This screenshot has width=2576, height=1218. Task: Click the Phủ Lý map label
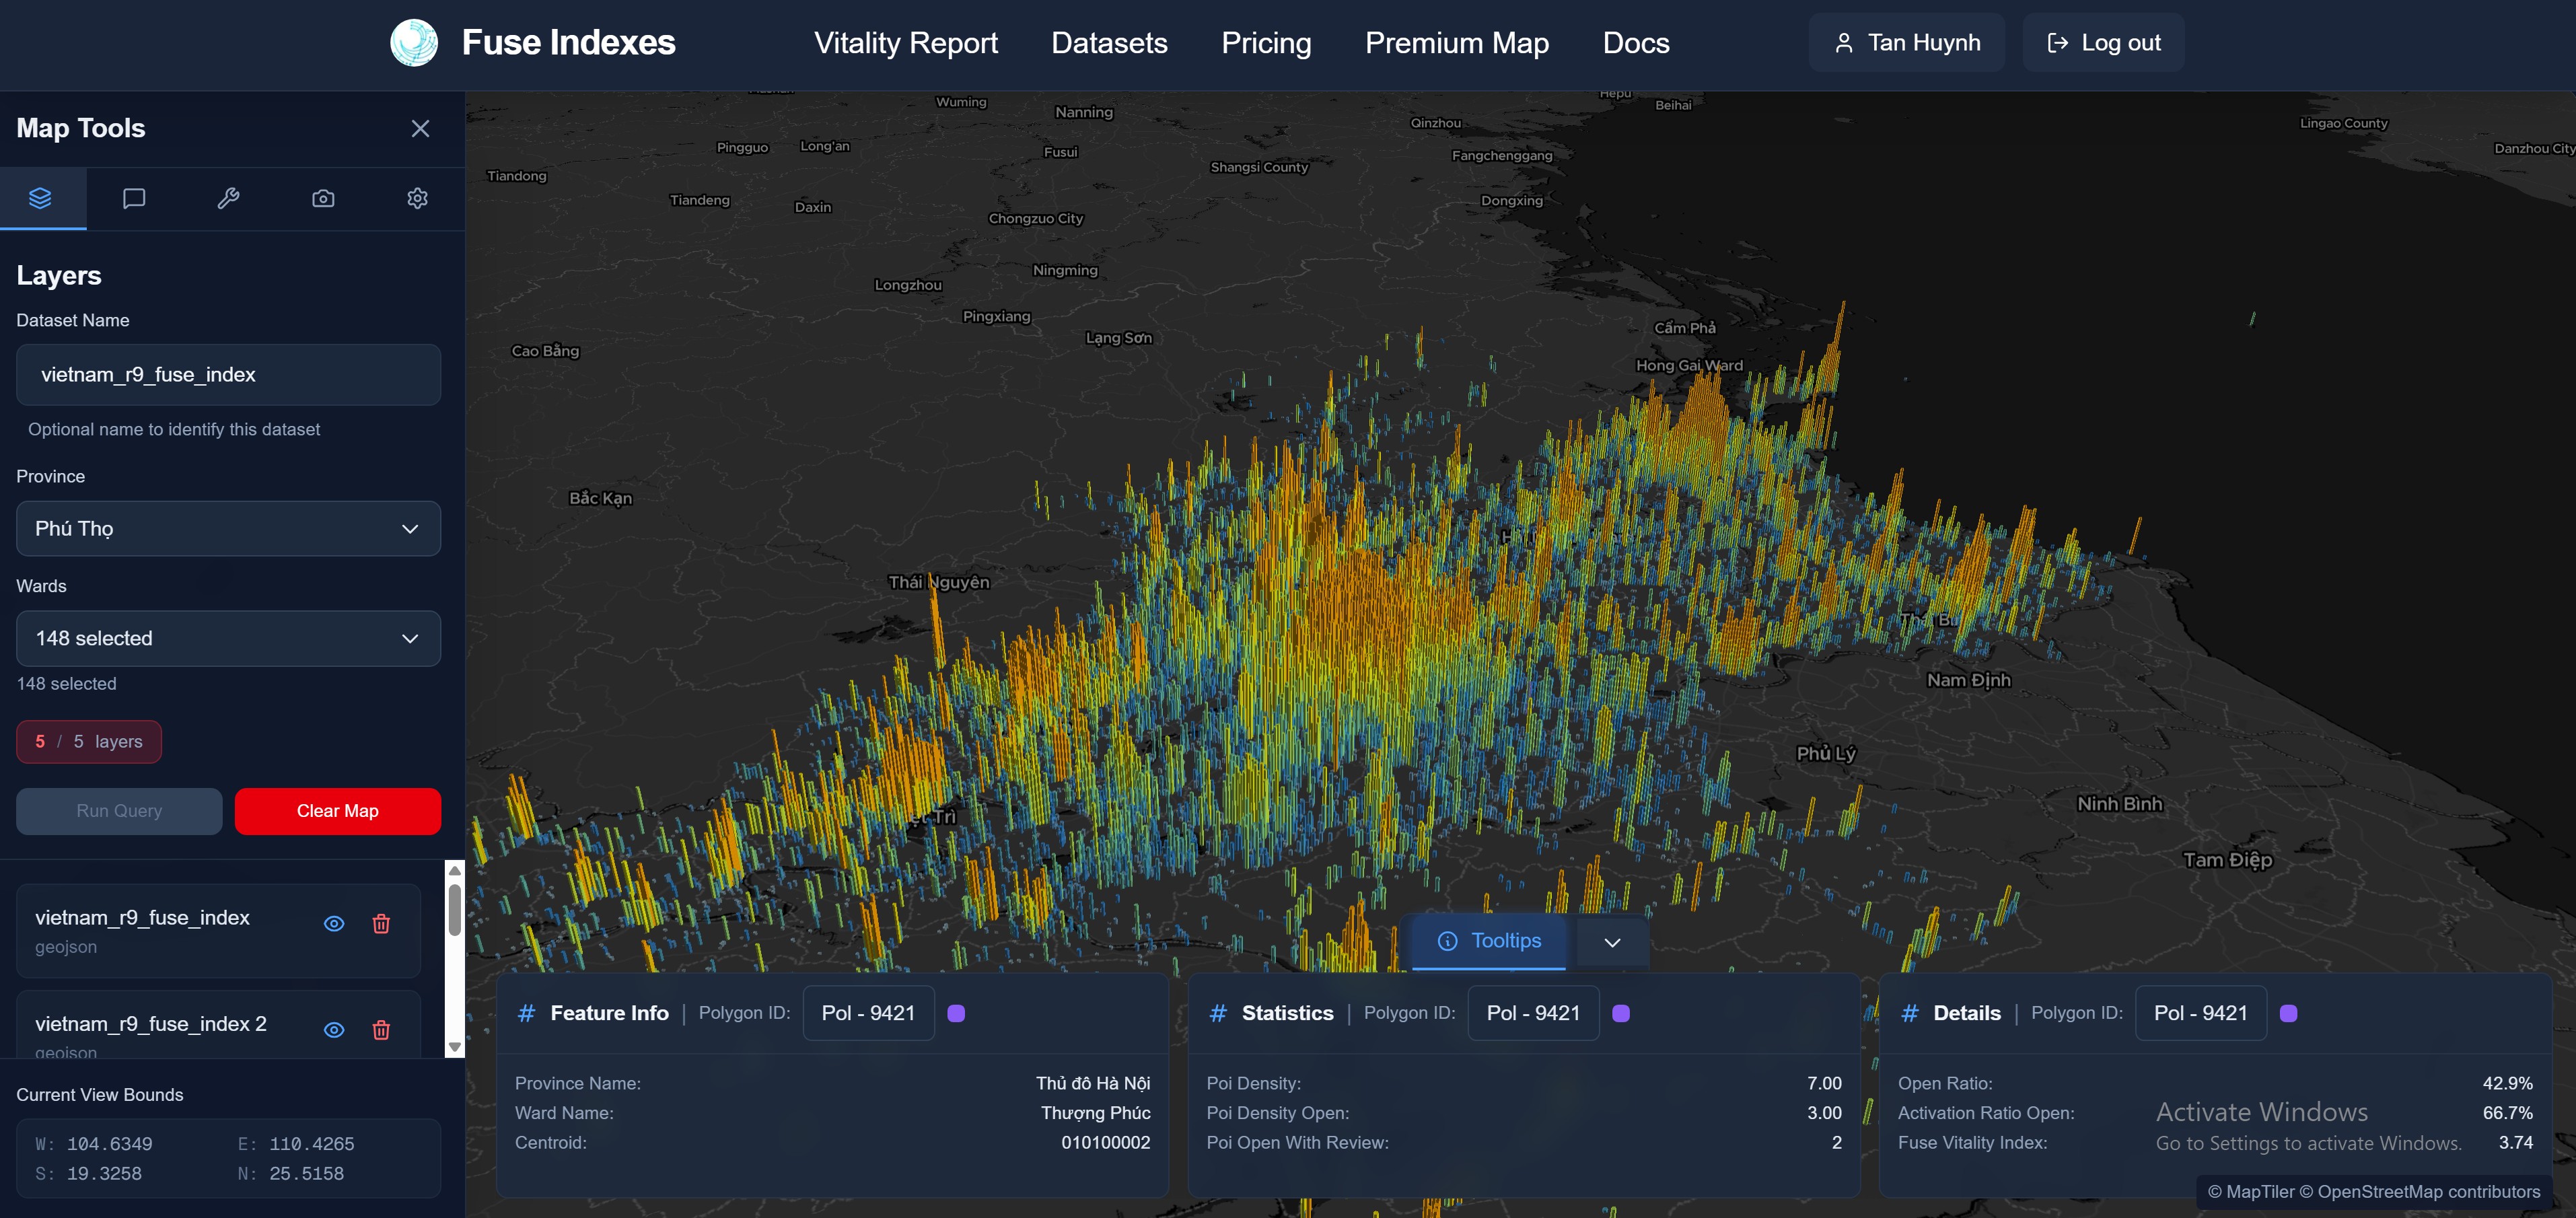1826,753
